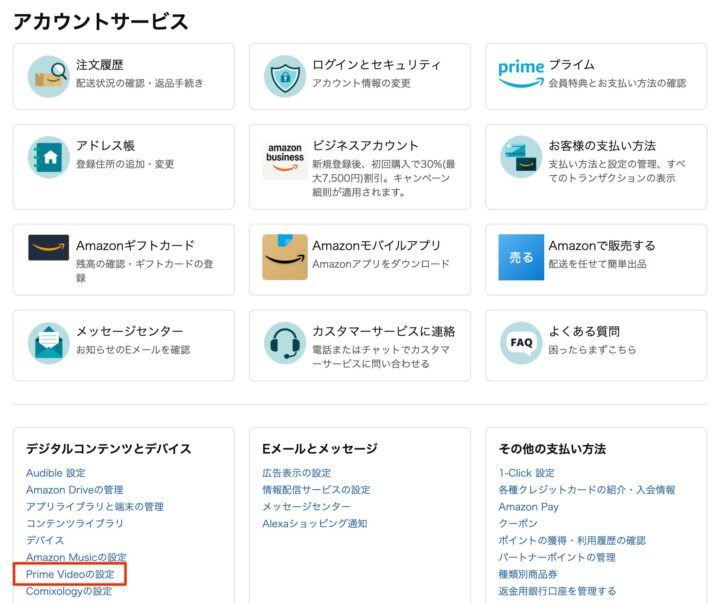This screenshot has height=604, width=720.
Task: Click アカウント情報の変更 description text
Action: click(361, 83)
